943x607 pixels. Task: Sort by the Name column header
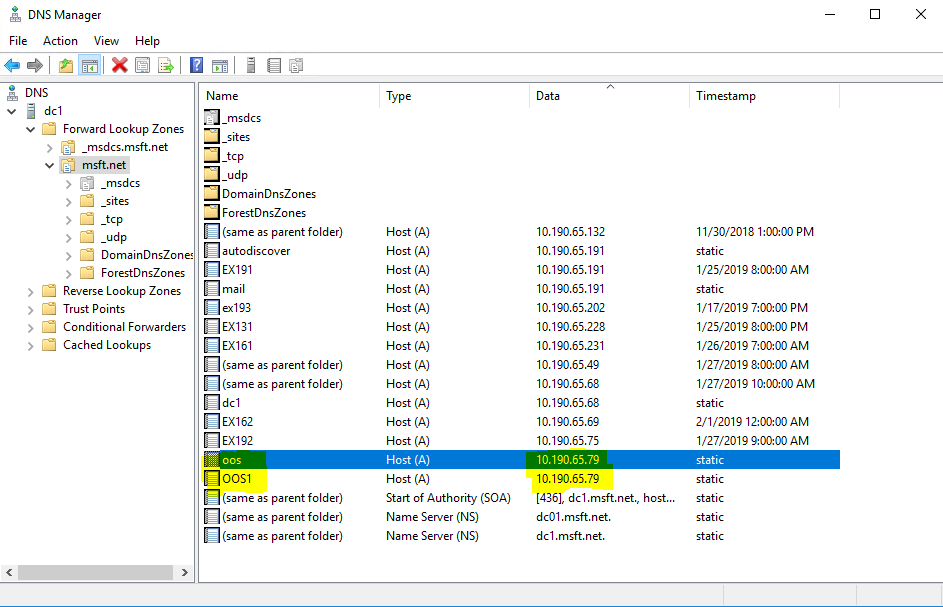[289, 96]
